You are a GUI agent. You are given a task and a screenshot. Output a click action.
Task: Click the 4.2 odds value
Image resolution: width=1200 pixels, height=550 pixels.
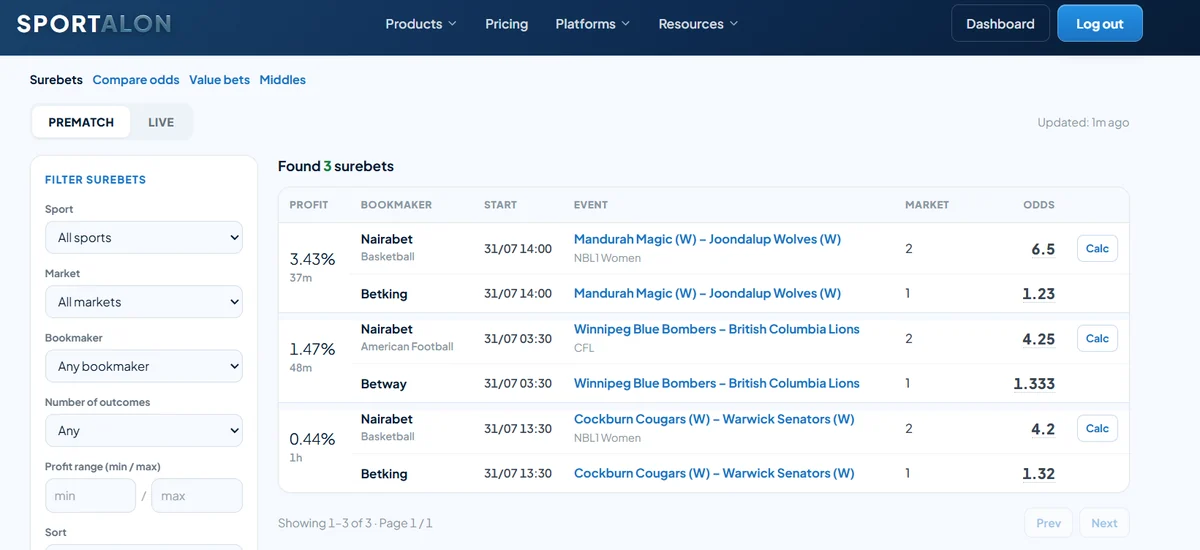coord(1043,429)
